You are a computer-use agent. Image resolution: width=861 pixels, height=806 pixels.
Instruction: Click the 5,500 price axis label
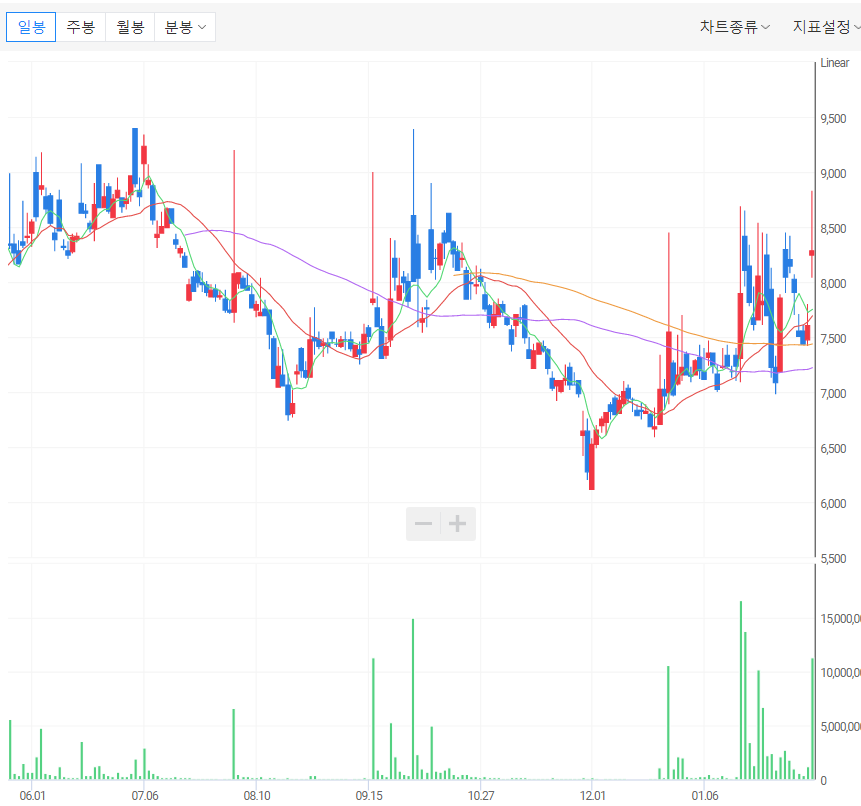(833, 558)
